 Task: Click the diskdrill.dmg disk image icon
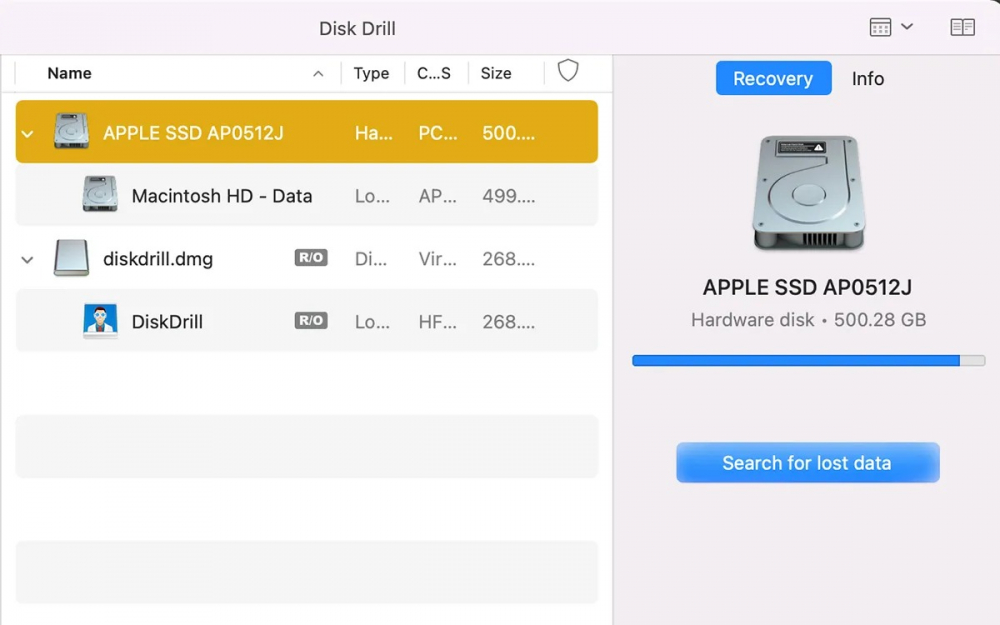point(70,258)
